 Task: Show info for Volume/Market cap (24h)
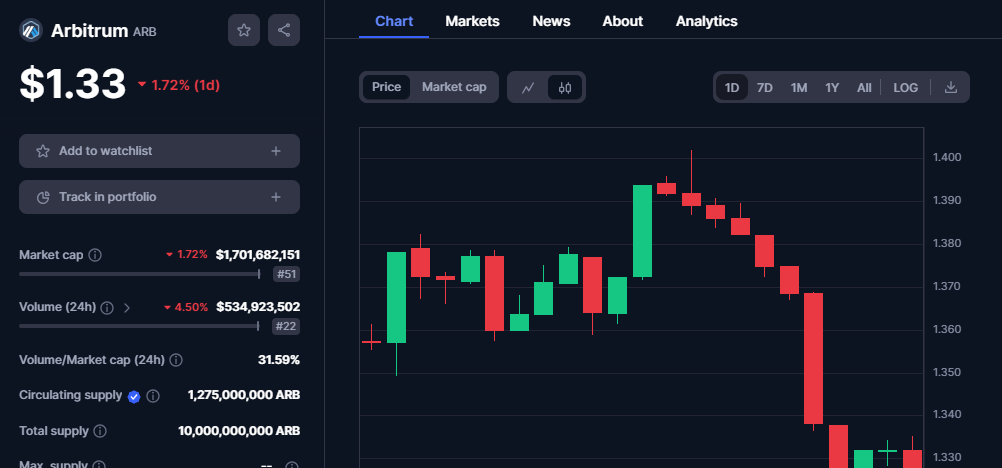(x=176, y=361)
